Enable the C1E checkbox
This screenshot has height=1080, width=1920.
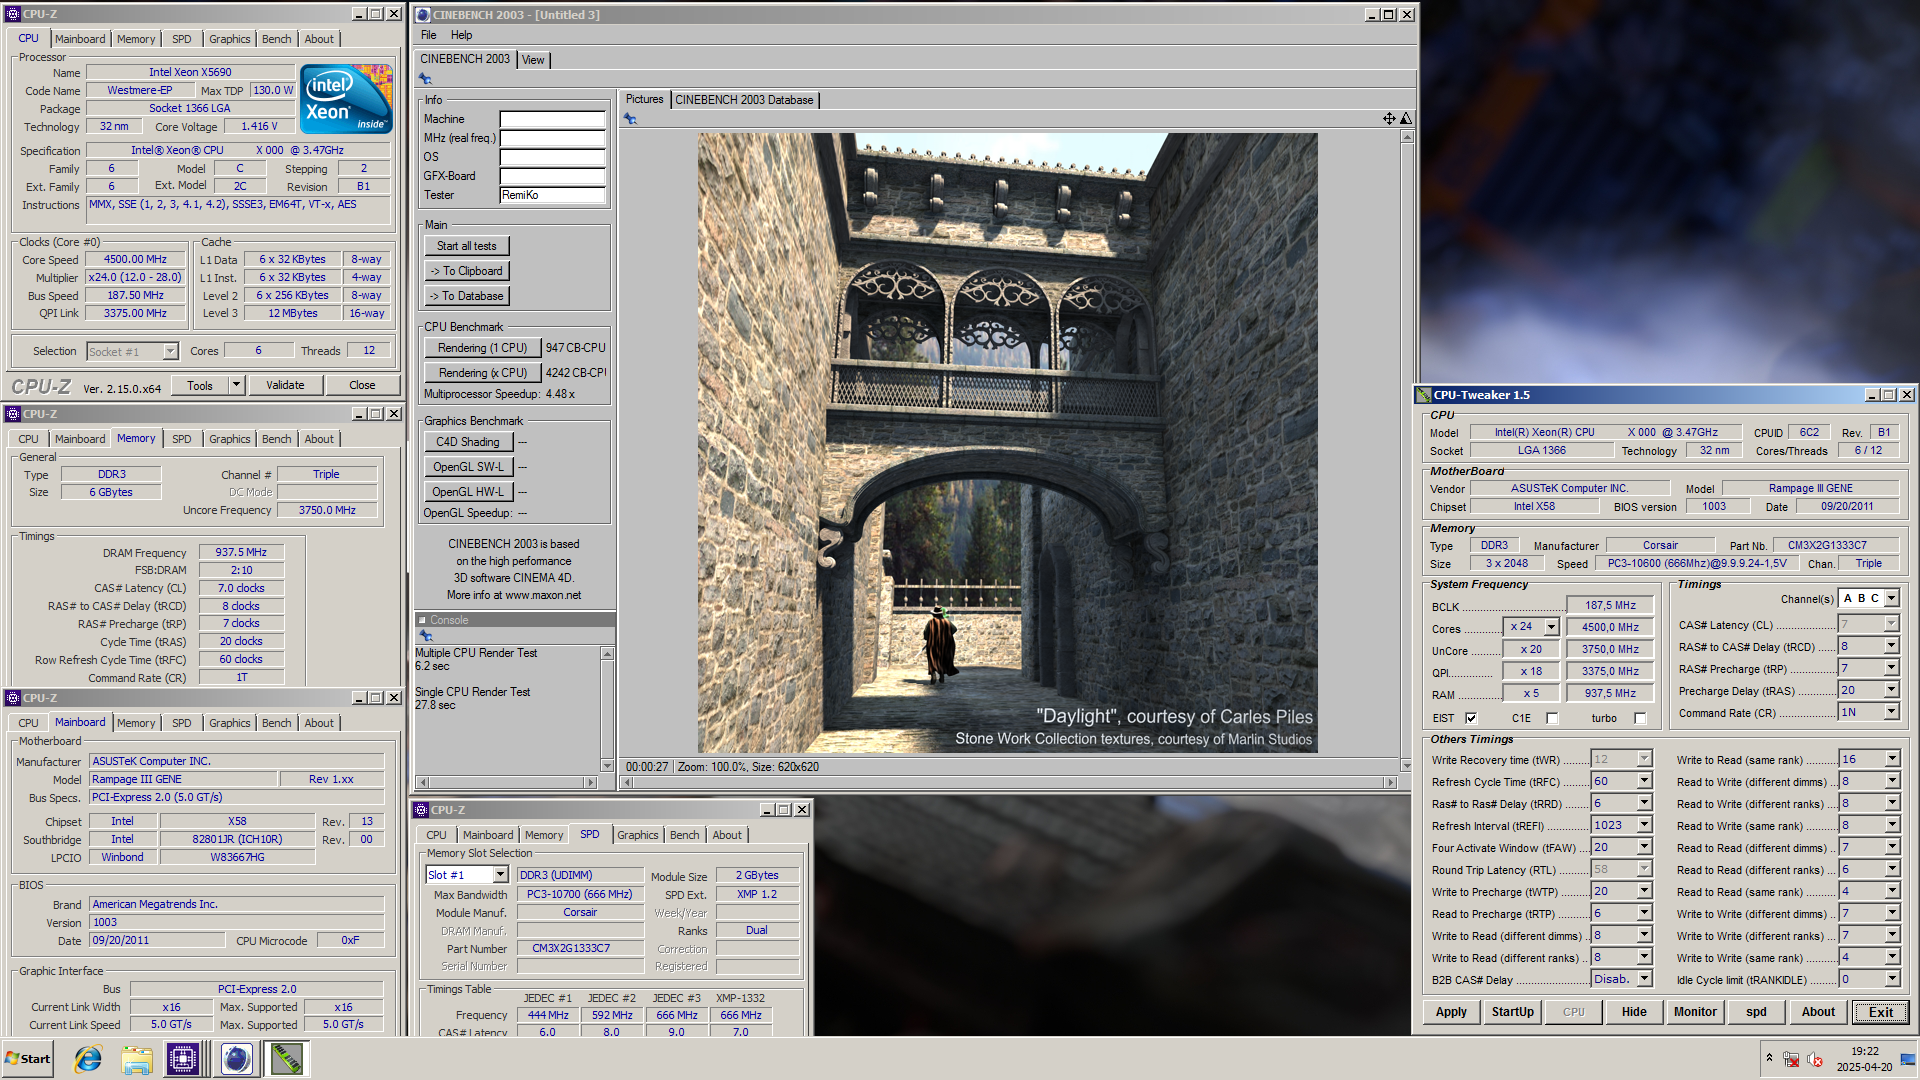point(1552,718)
